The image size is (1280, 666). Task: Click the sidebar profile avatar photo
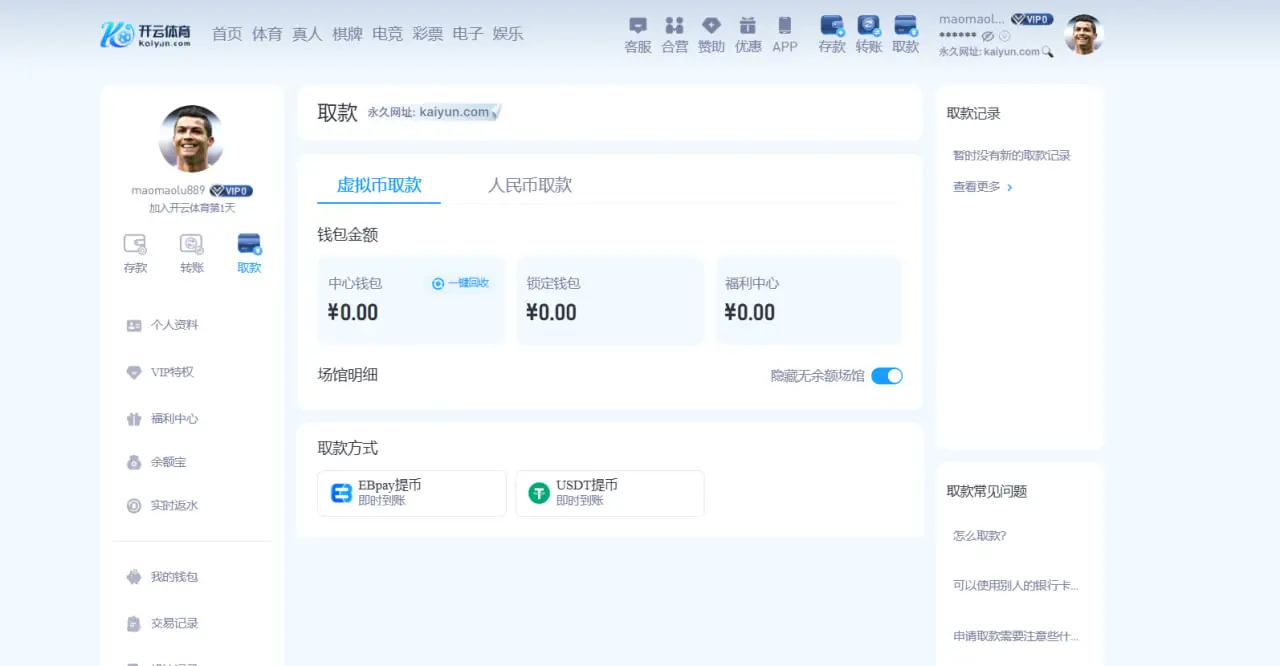click(x=191, y=139)
